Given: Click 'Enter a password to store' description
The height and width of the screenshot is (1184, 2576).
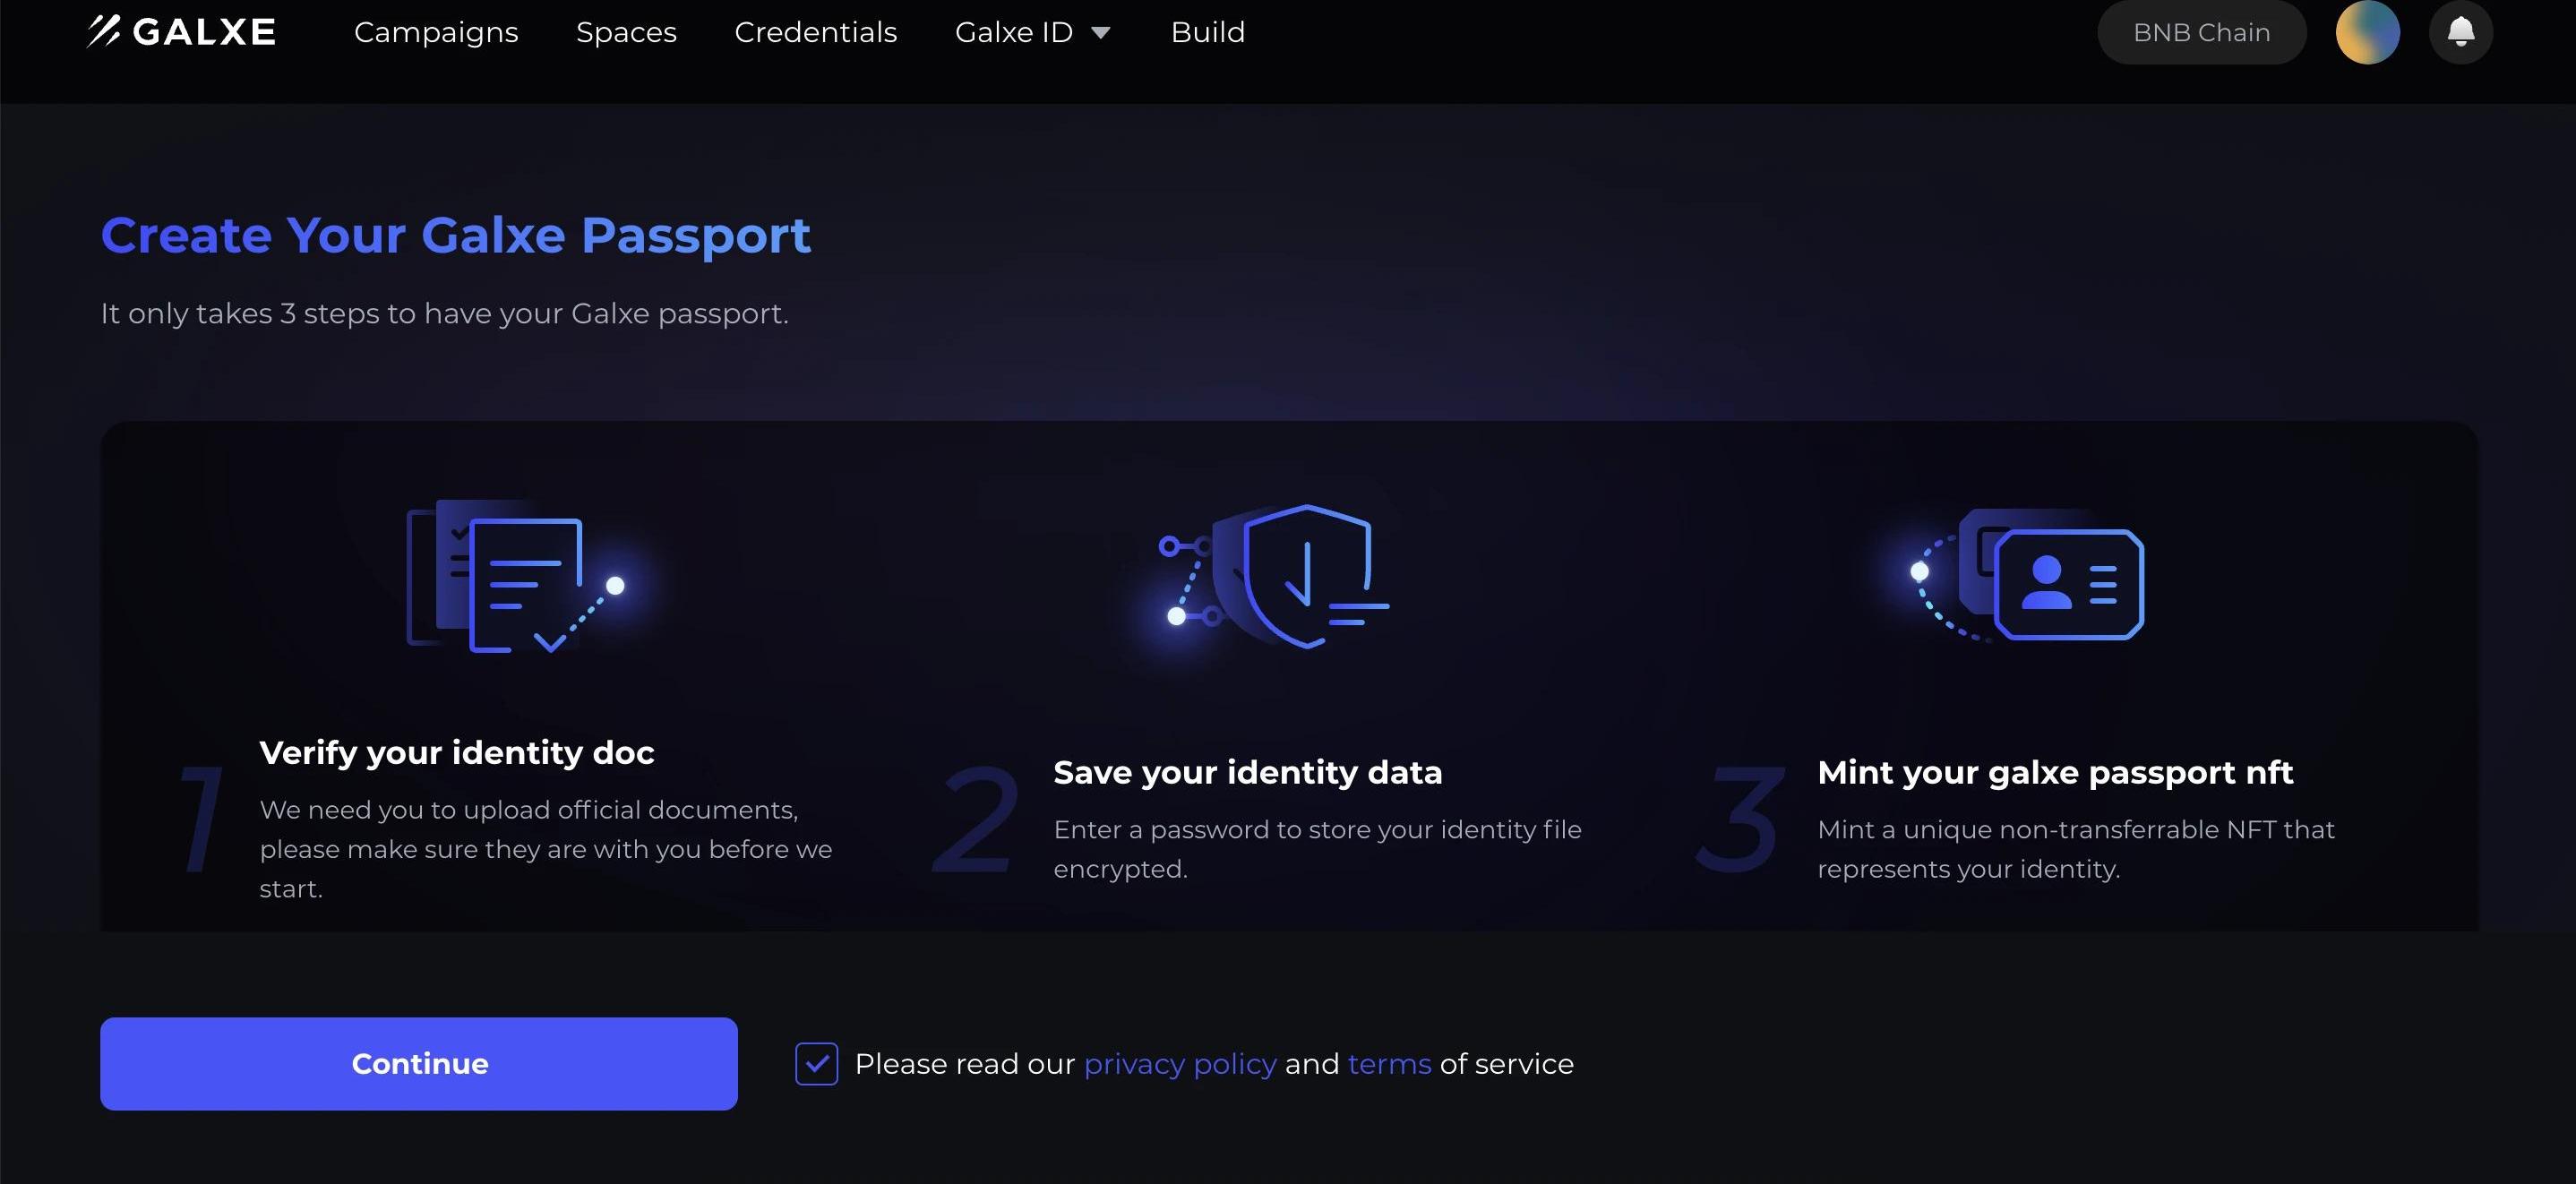Looking at the screenshot, I should [1317, 849].
